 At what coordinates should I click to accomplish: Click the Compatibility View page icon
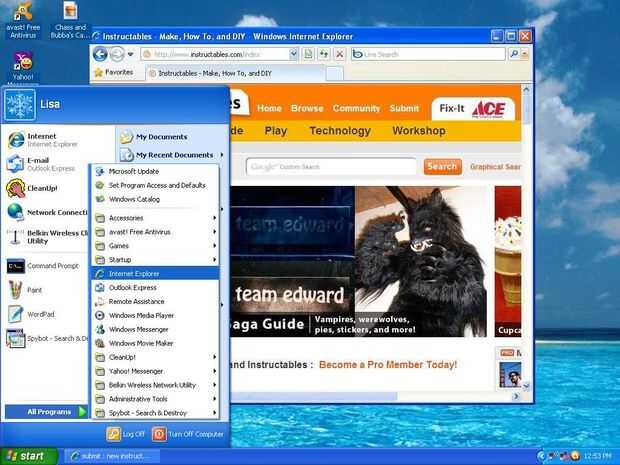pos(308,54)
